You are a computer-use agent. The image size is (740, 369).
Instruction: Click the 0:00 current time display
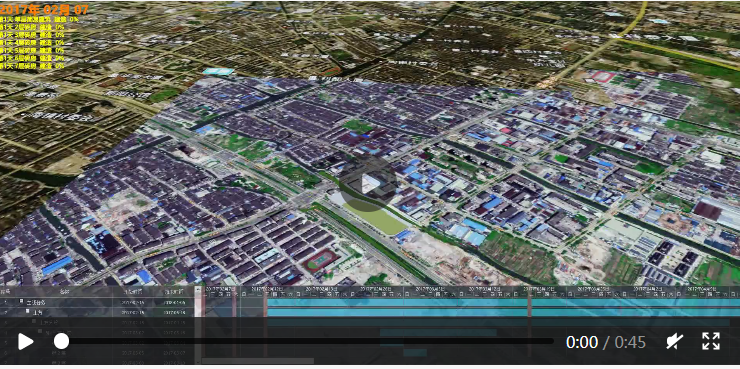coord(582,342)
